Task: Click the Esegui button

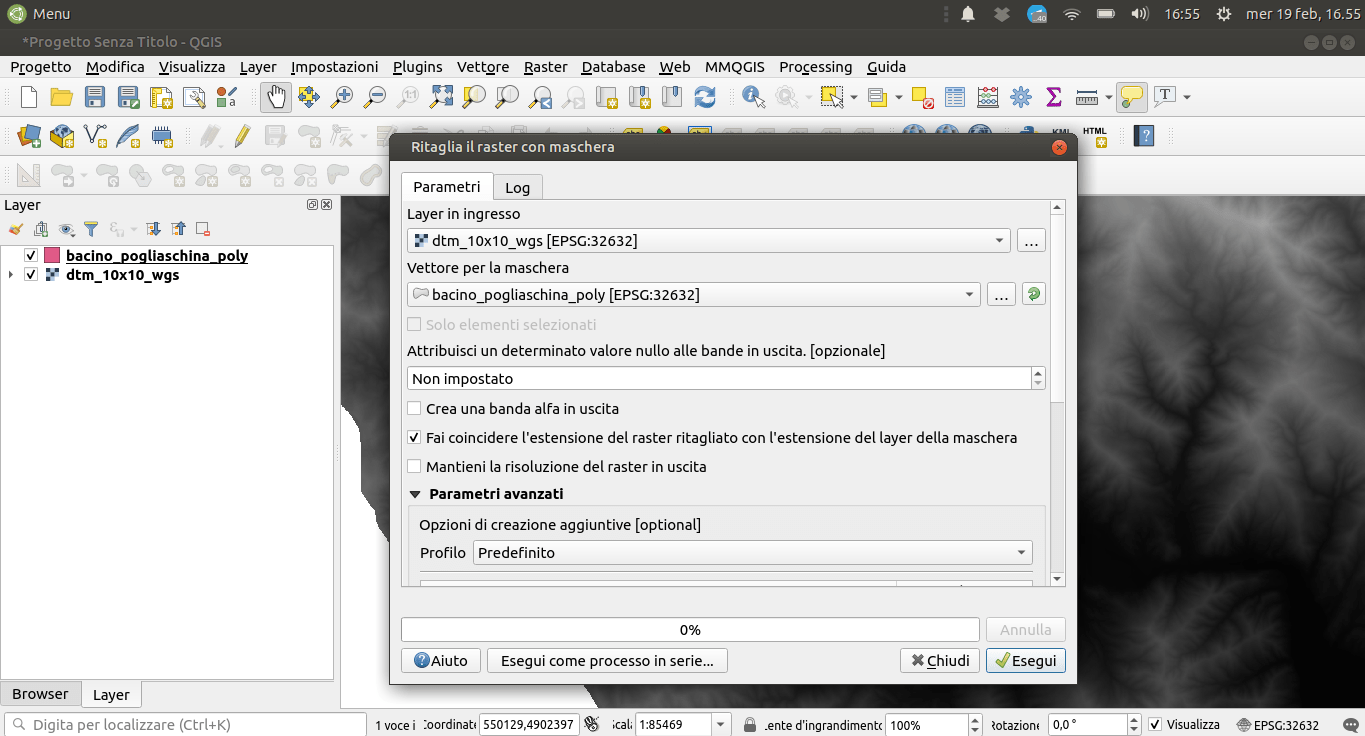Action: pos(1026,661)
